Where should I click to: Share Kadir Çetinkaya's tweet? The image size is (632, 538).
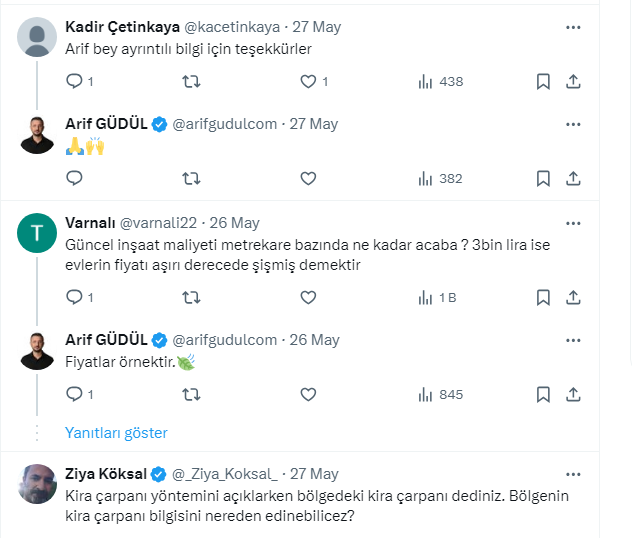tap(573, 81)
